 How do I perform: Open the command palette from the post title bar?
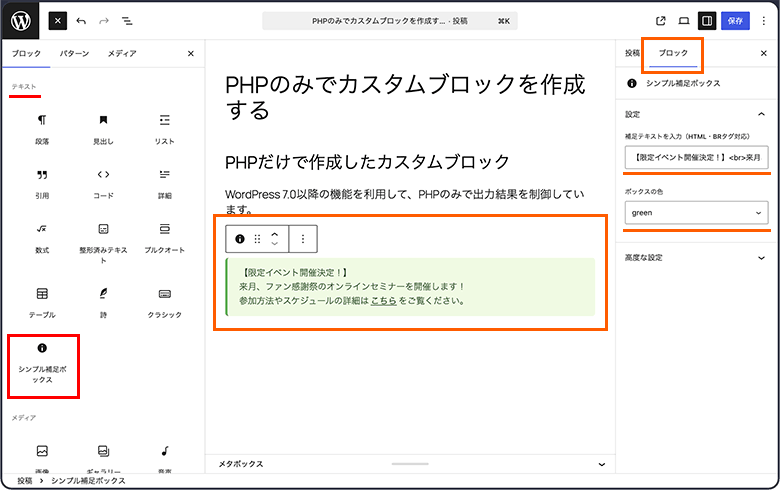[390, 21]
